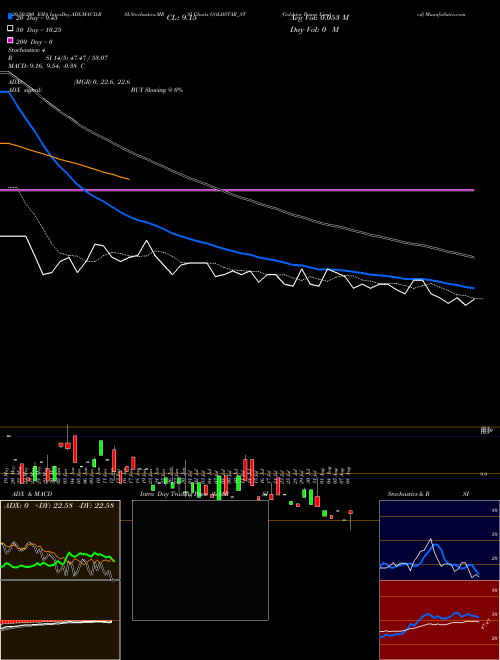Image resolution: width=500 pixels, height=660 pixels.
Task: Click the blue 20 Day legend swatch
Action: point(10,17)
